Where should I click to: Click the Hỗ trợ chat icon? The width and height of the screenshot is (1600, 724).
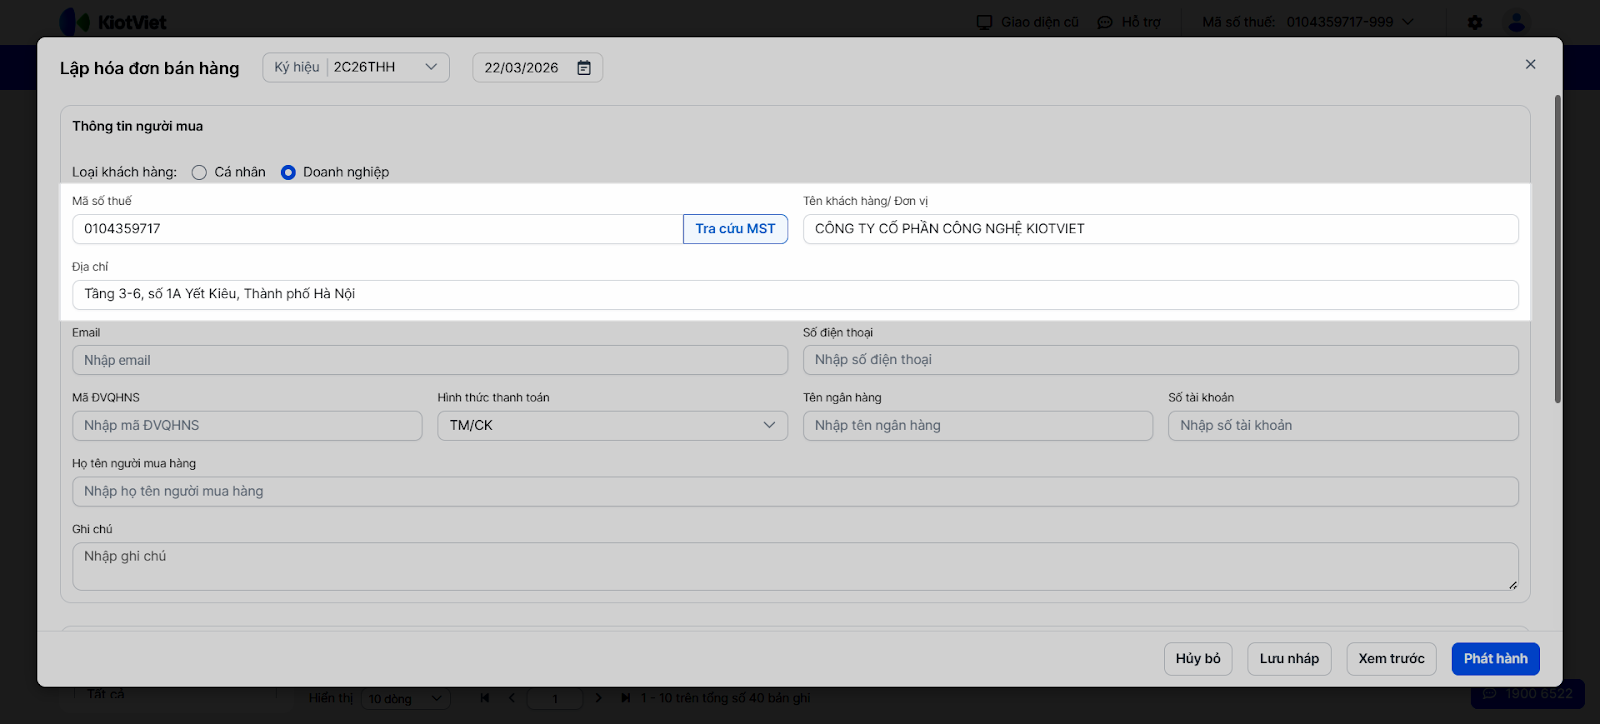[x=1105, y=22]
